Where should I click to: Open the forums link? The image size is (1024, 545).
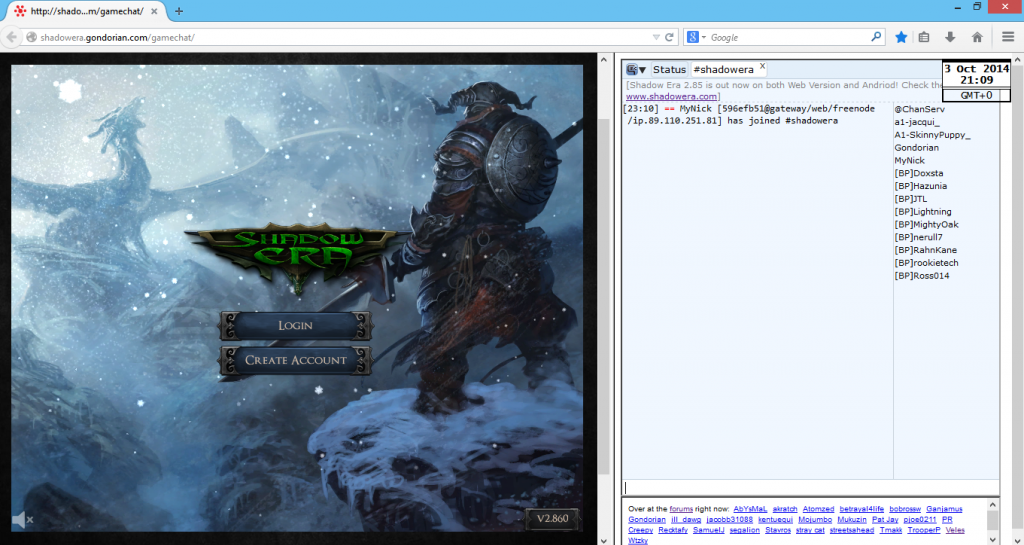(681, 508)
